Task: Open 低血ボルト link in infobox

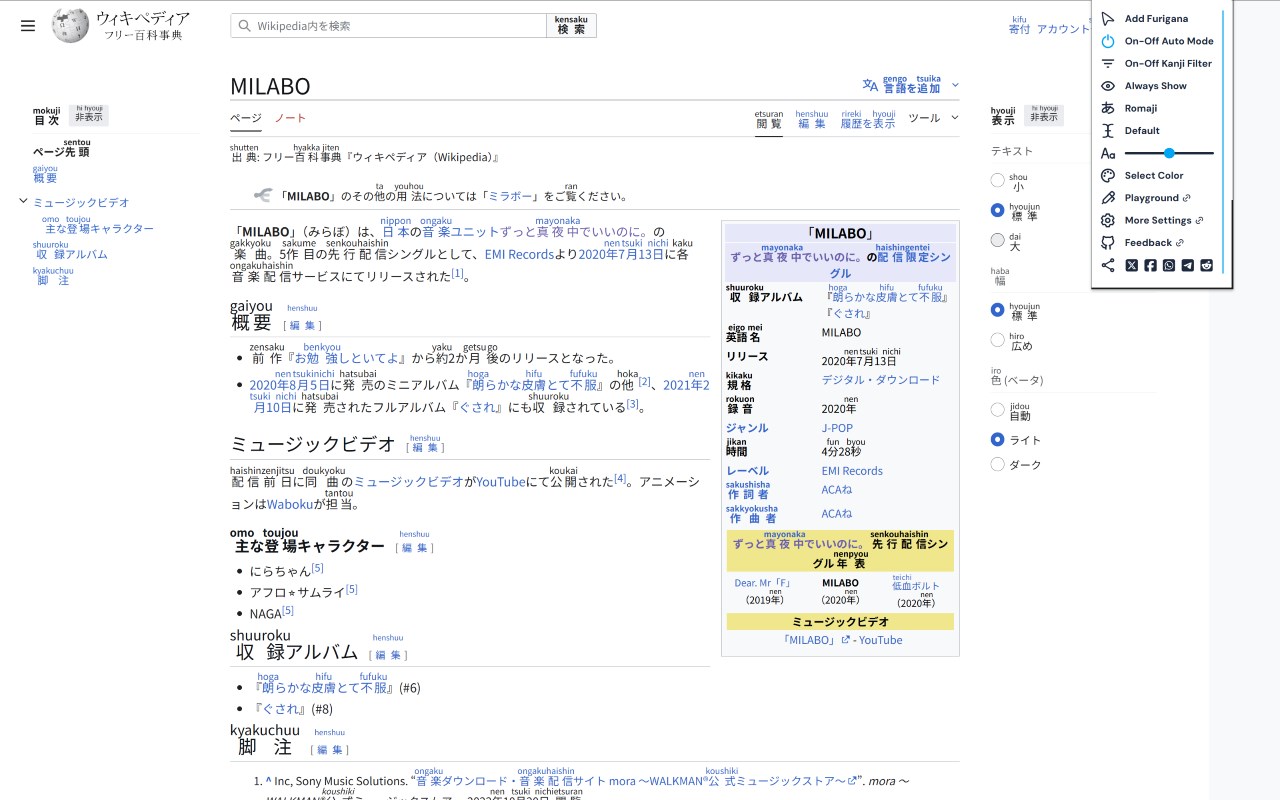Action: click(916, 582)
